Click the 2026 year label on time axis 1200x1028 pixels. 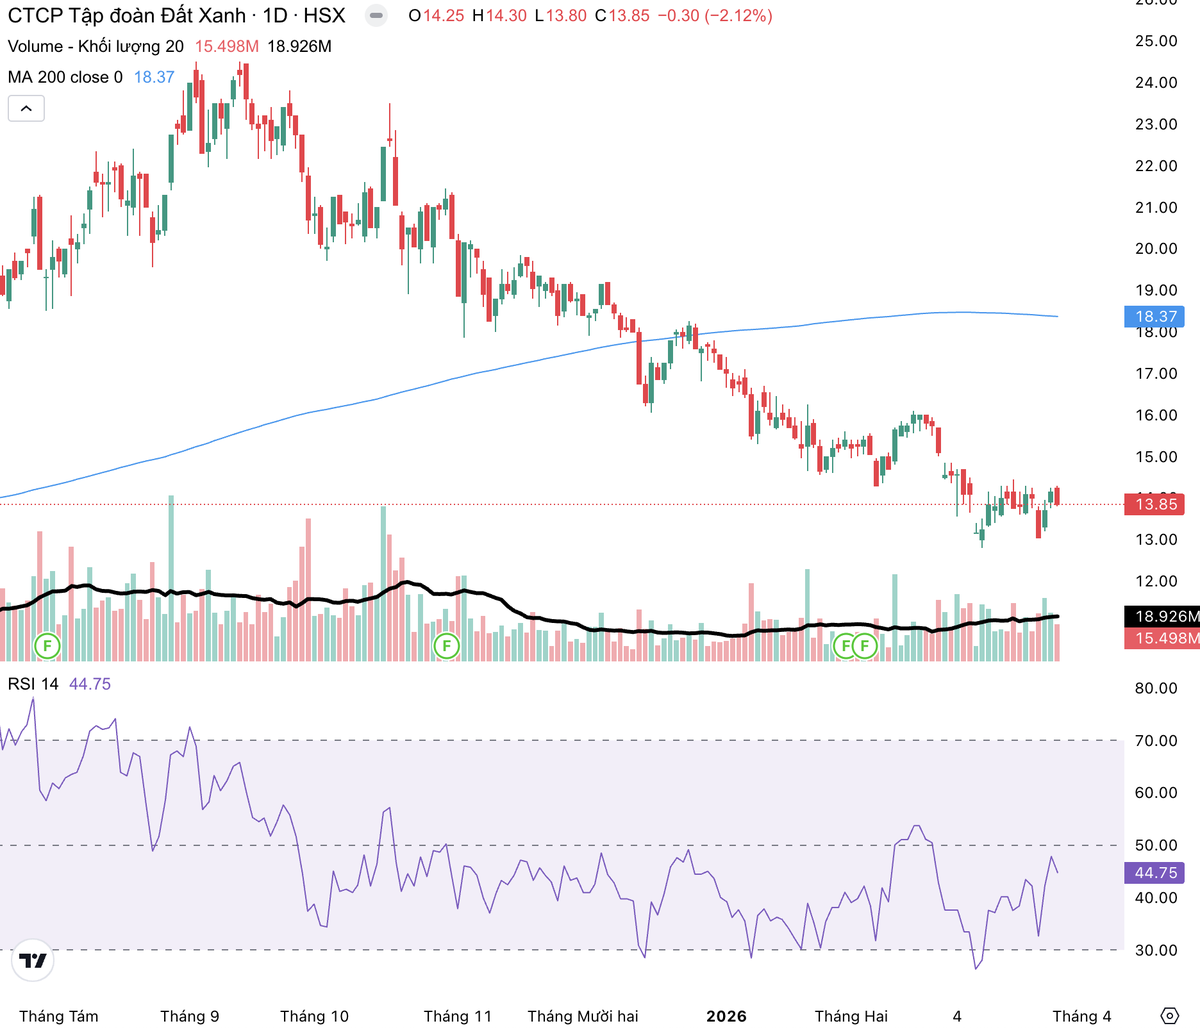click(x=726, y=1016)
